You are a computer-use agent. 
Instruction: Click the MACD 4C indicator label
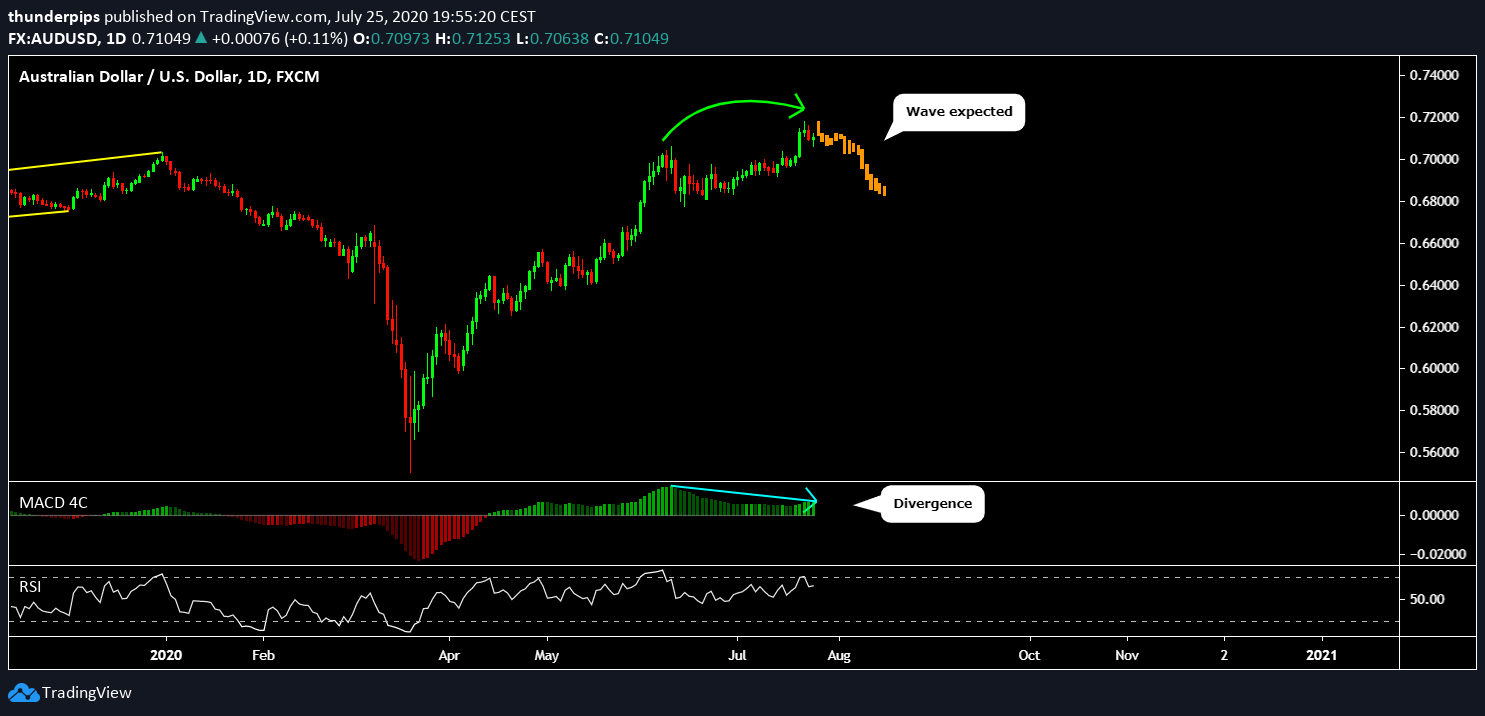tap(54, 502)
